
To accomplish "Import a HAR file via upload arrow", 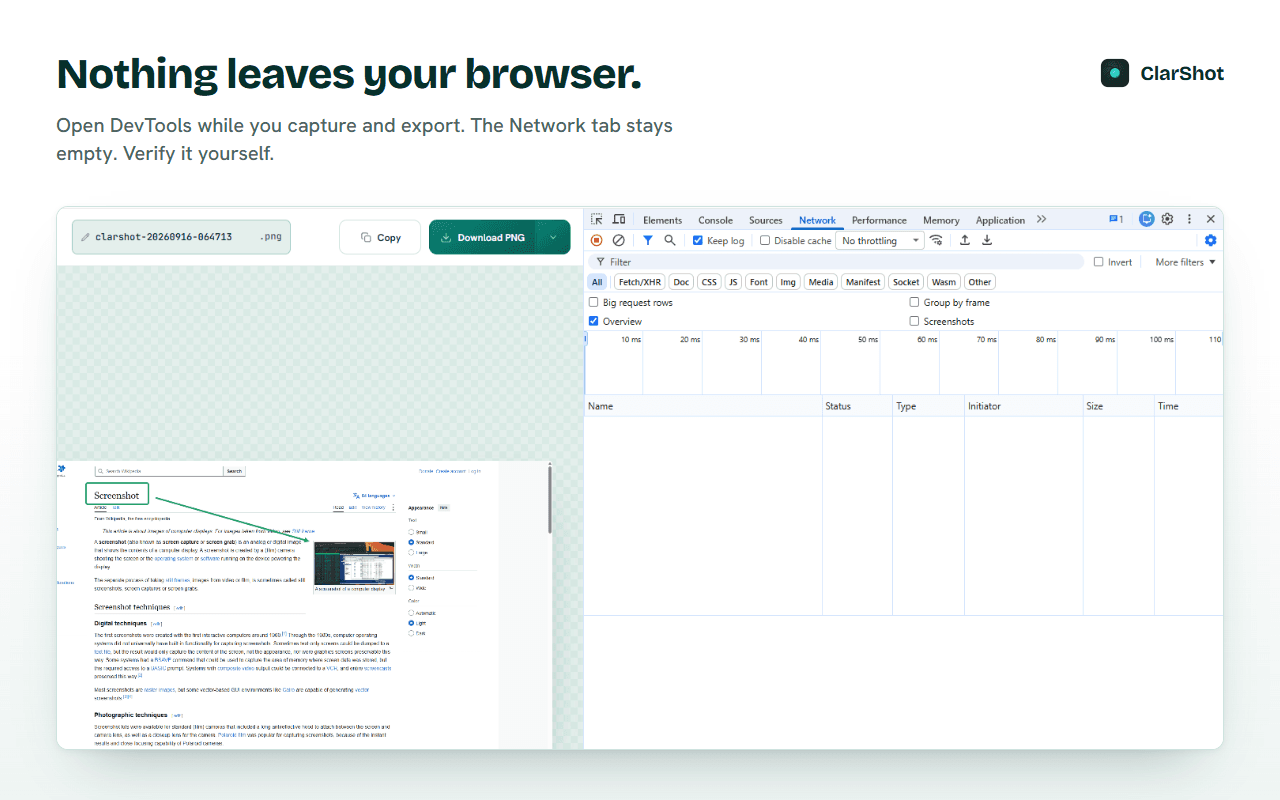I will click(965, 240).
